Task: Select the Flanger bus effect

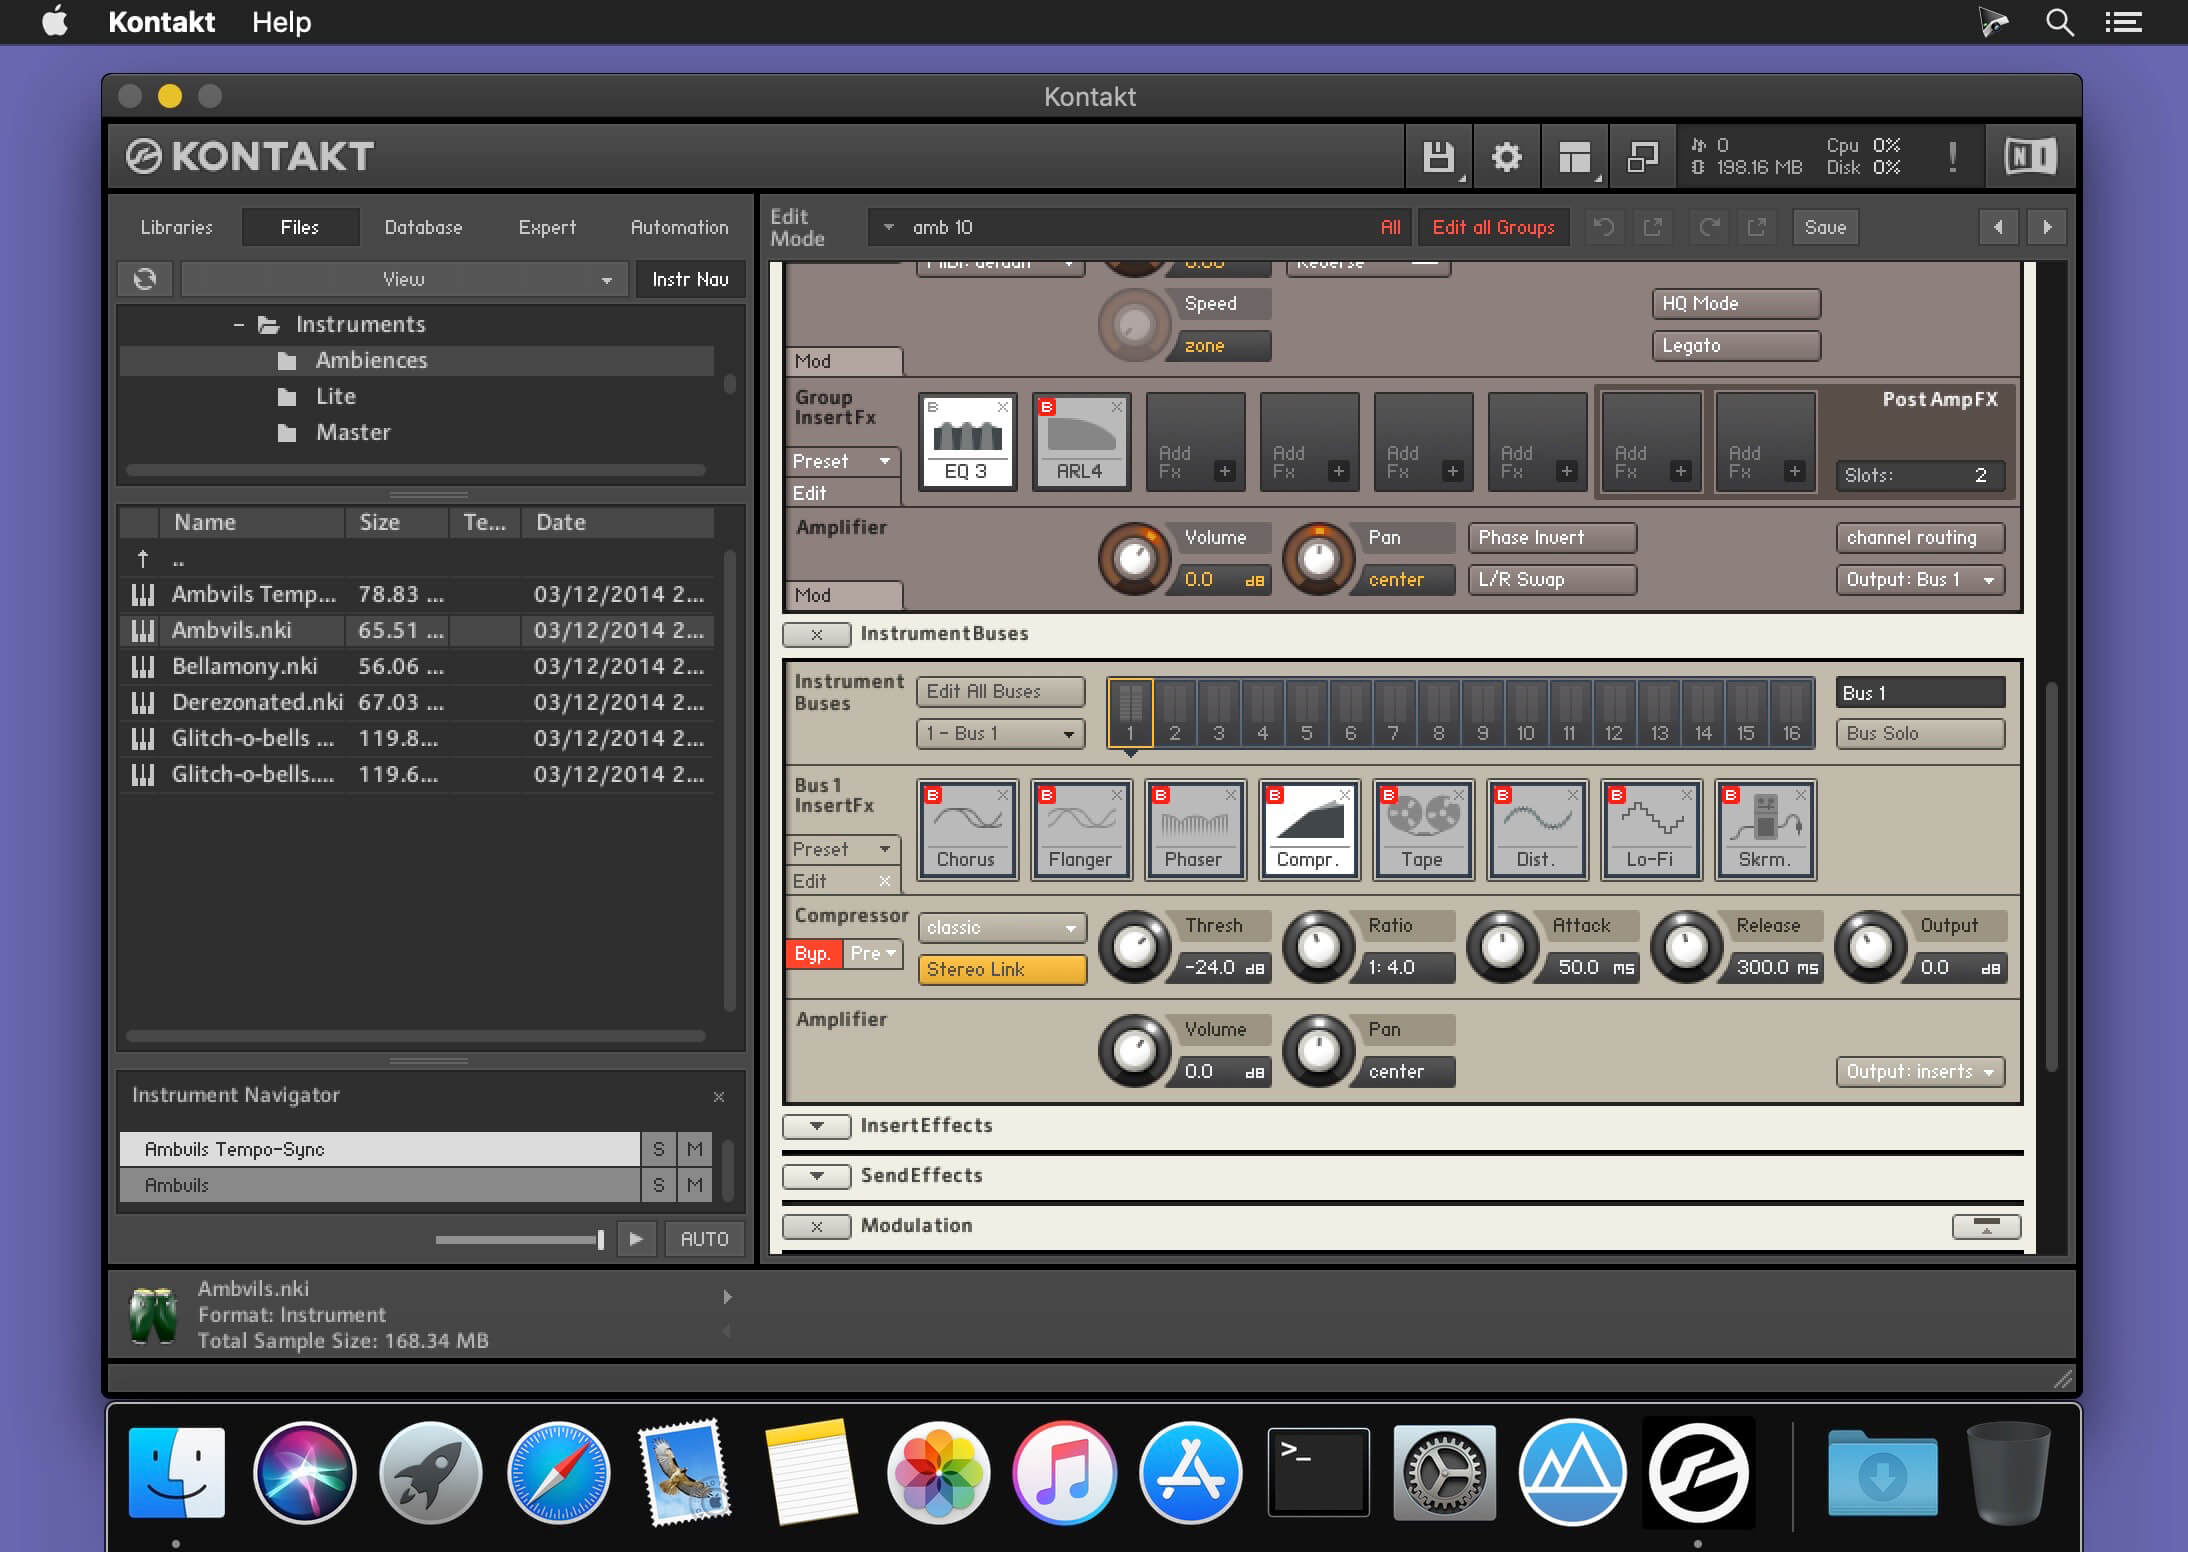Action: tap(1081, 830)
